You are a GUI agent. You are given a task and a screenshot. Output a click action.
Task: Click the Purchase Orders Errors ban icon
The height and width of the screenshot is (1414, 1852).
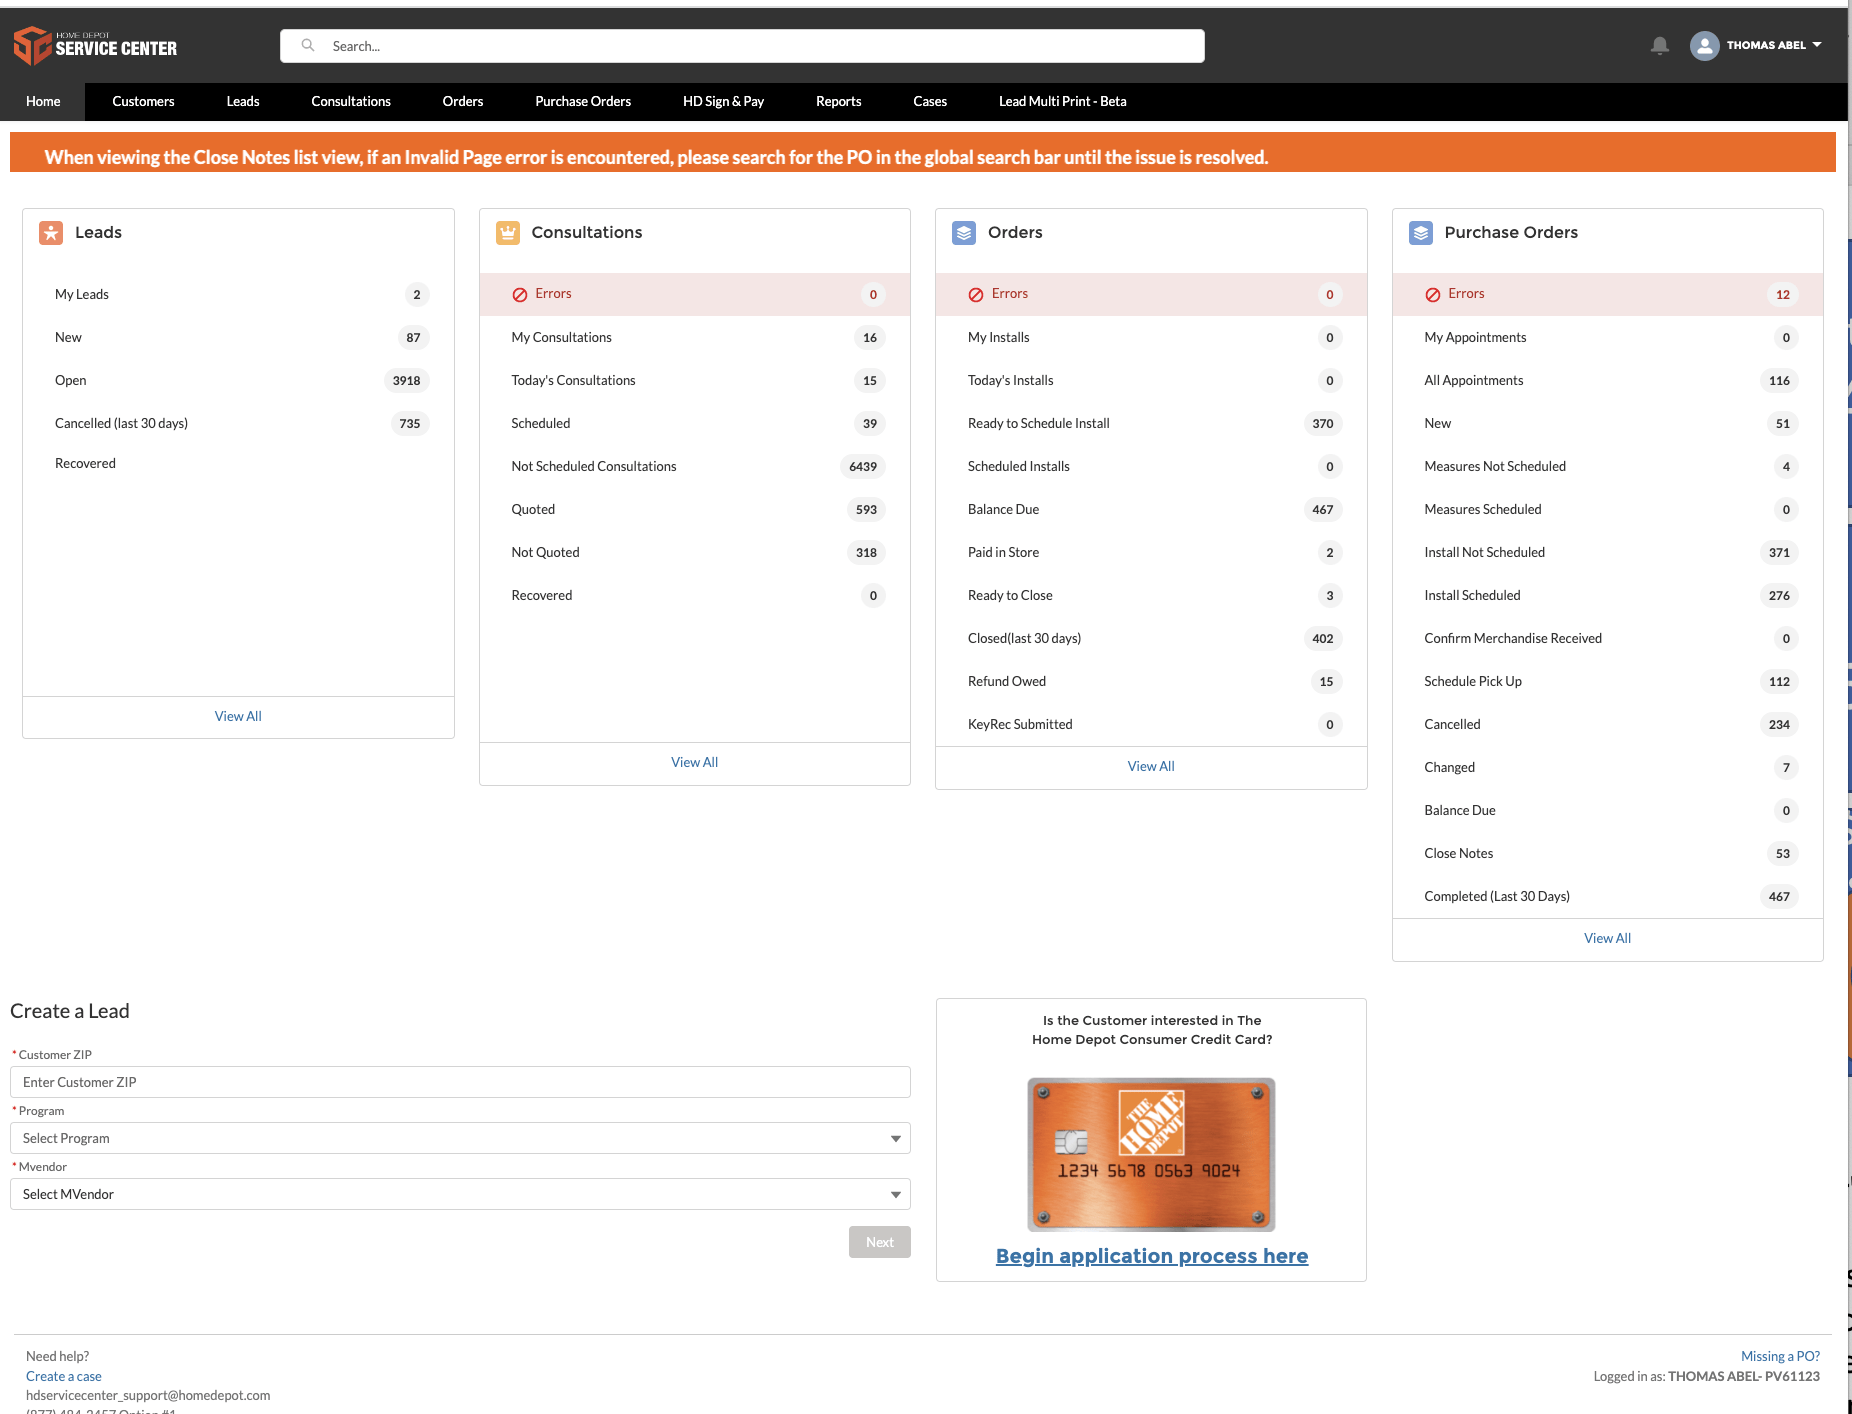coord(1433,294)
